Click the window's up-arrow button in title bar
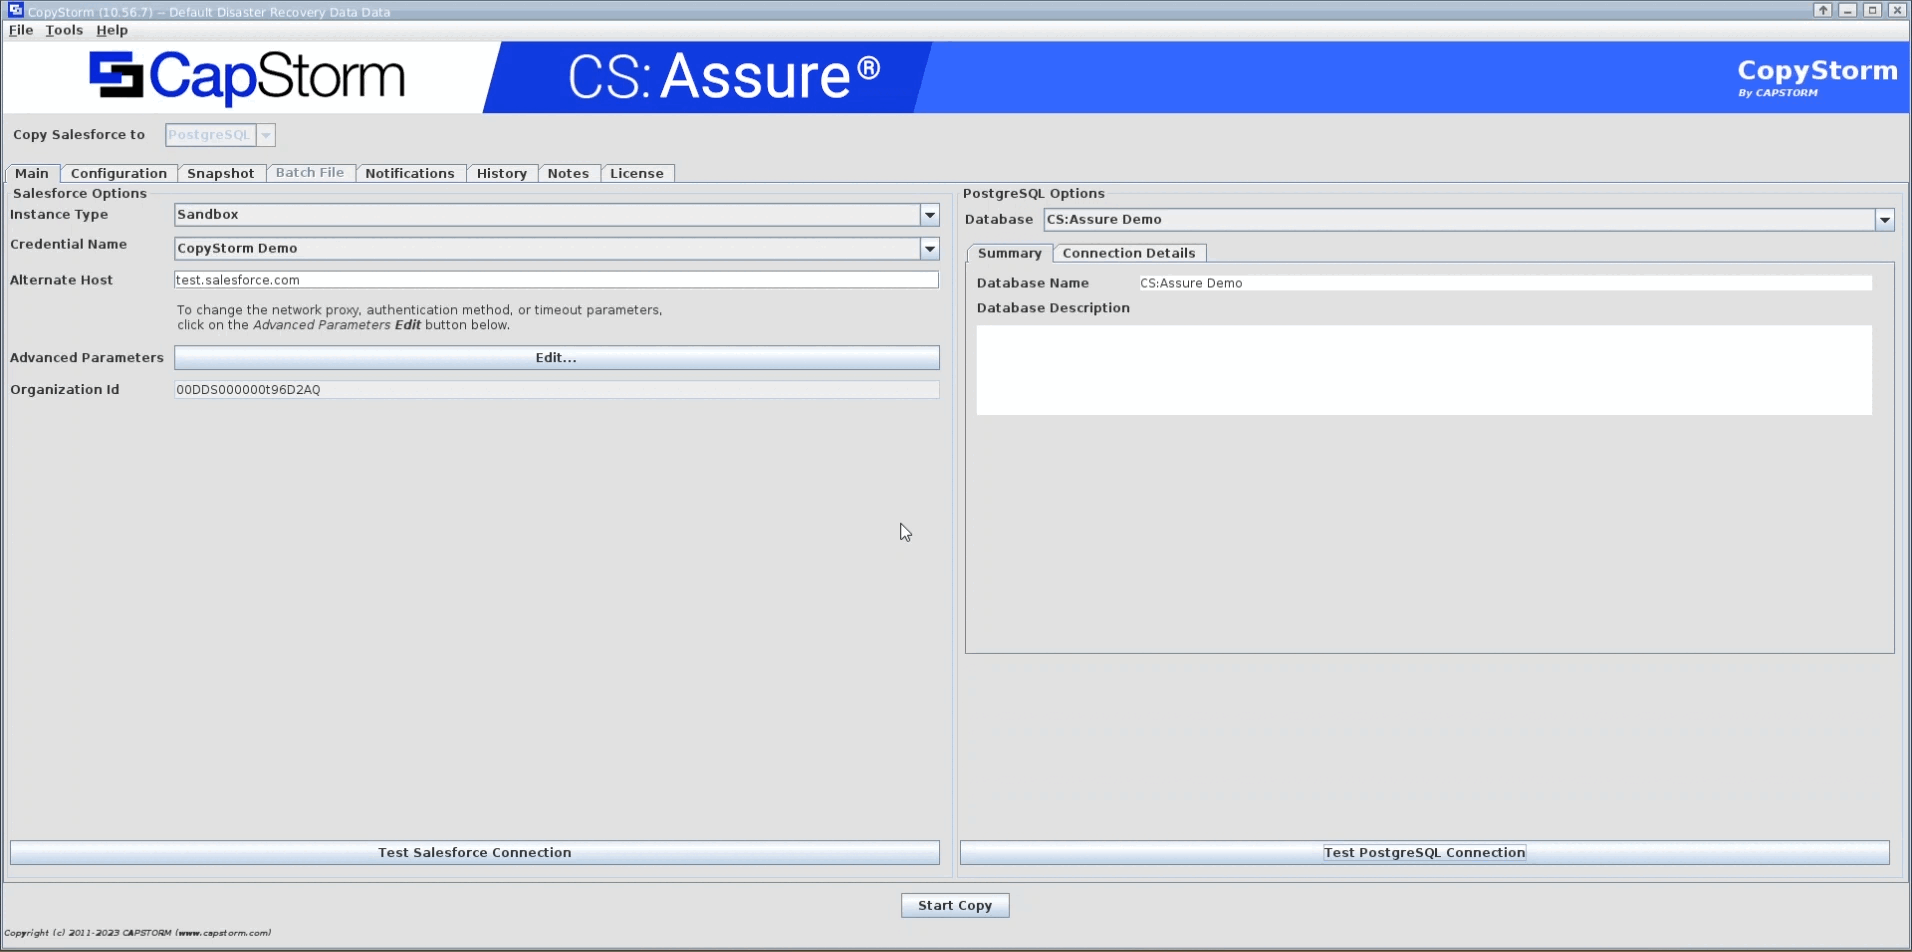This screenshot has height=952, width=1912. (x=1823, y=10)
